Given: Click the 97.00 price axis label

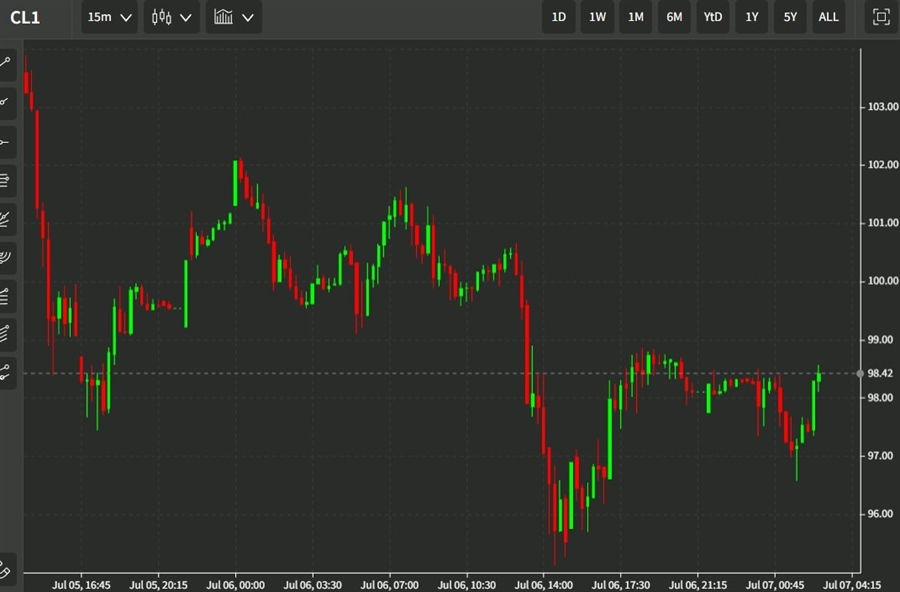Looking at the screenshot, I should [880, 456].
